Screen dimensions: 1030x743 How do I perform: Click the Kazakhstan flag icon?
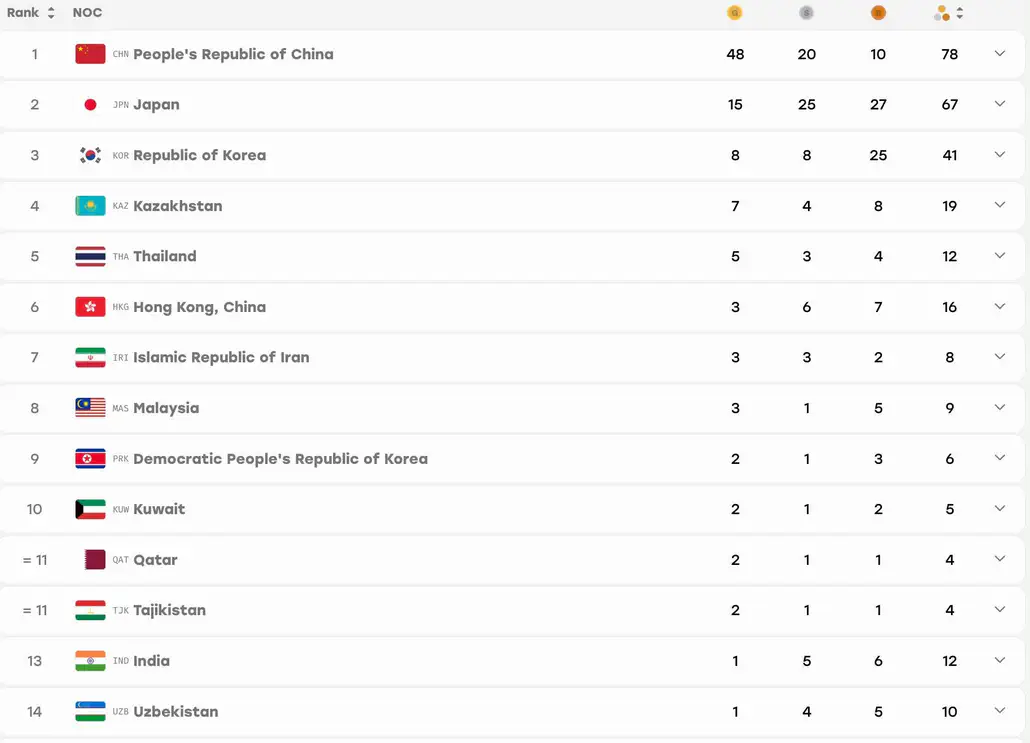90,206
